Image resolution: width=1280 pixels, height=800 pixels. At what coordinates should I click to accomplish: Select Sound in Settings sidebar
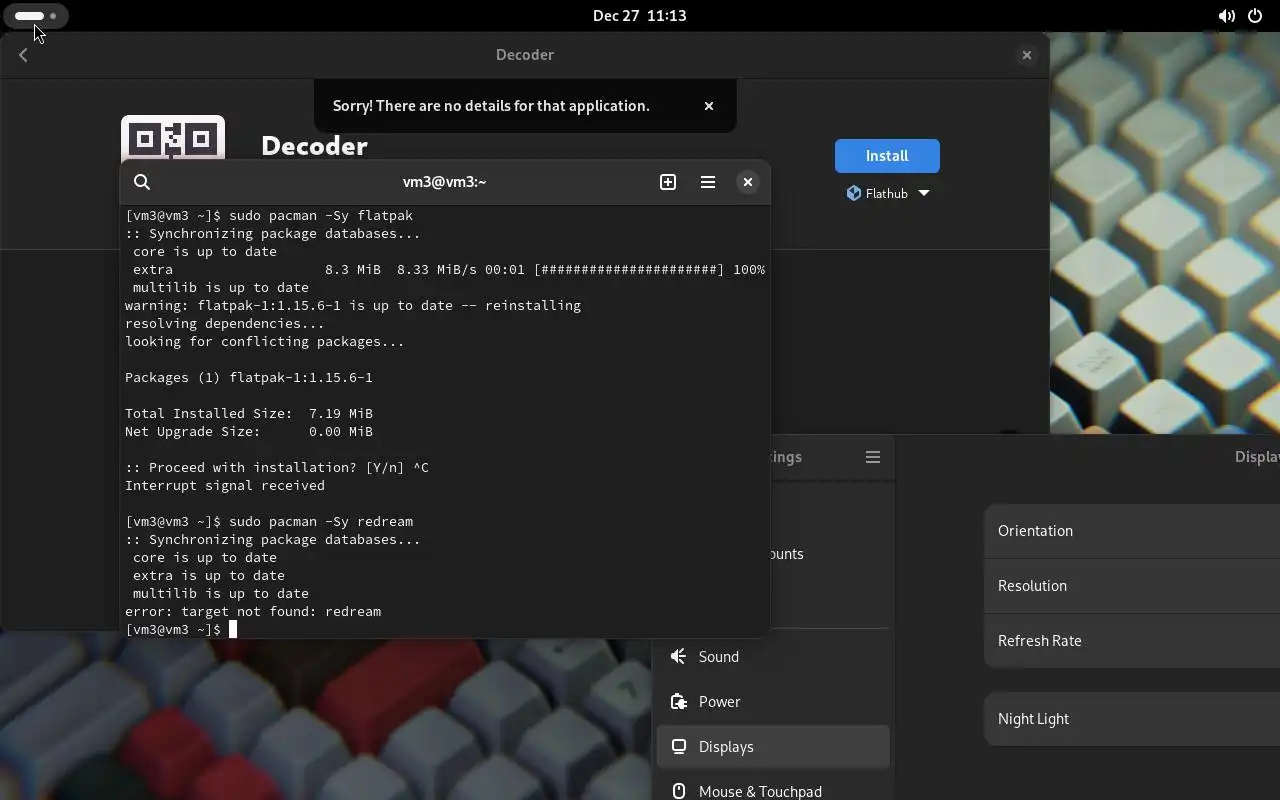tap(773, 657)
